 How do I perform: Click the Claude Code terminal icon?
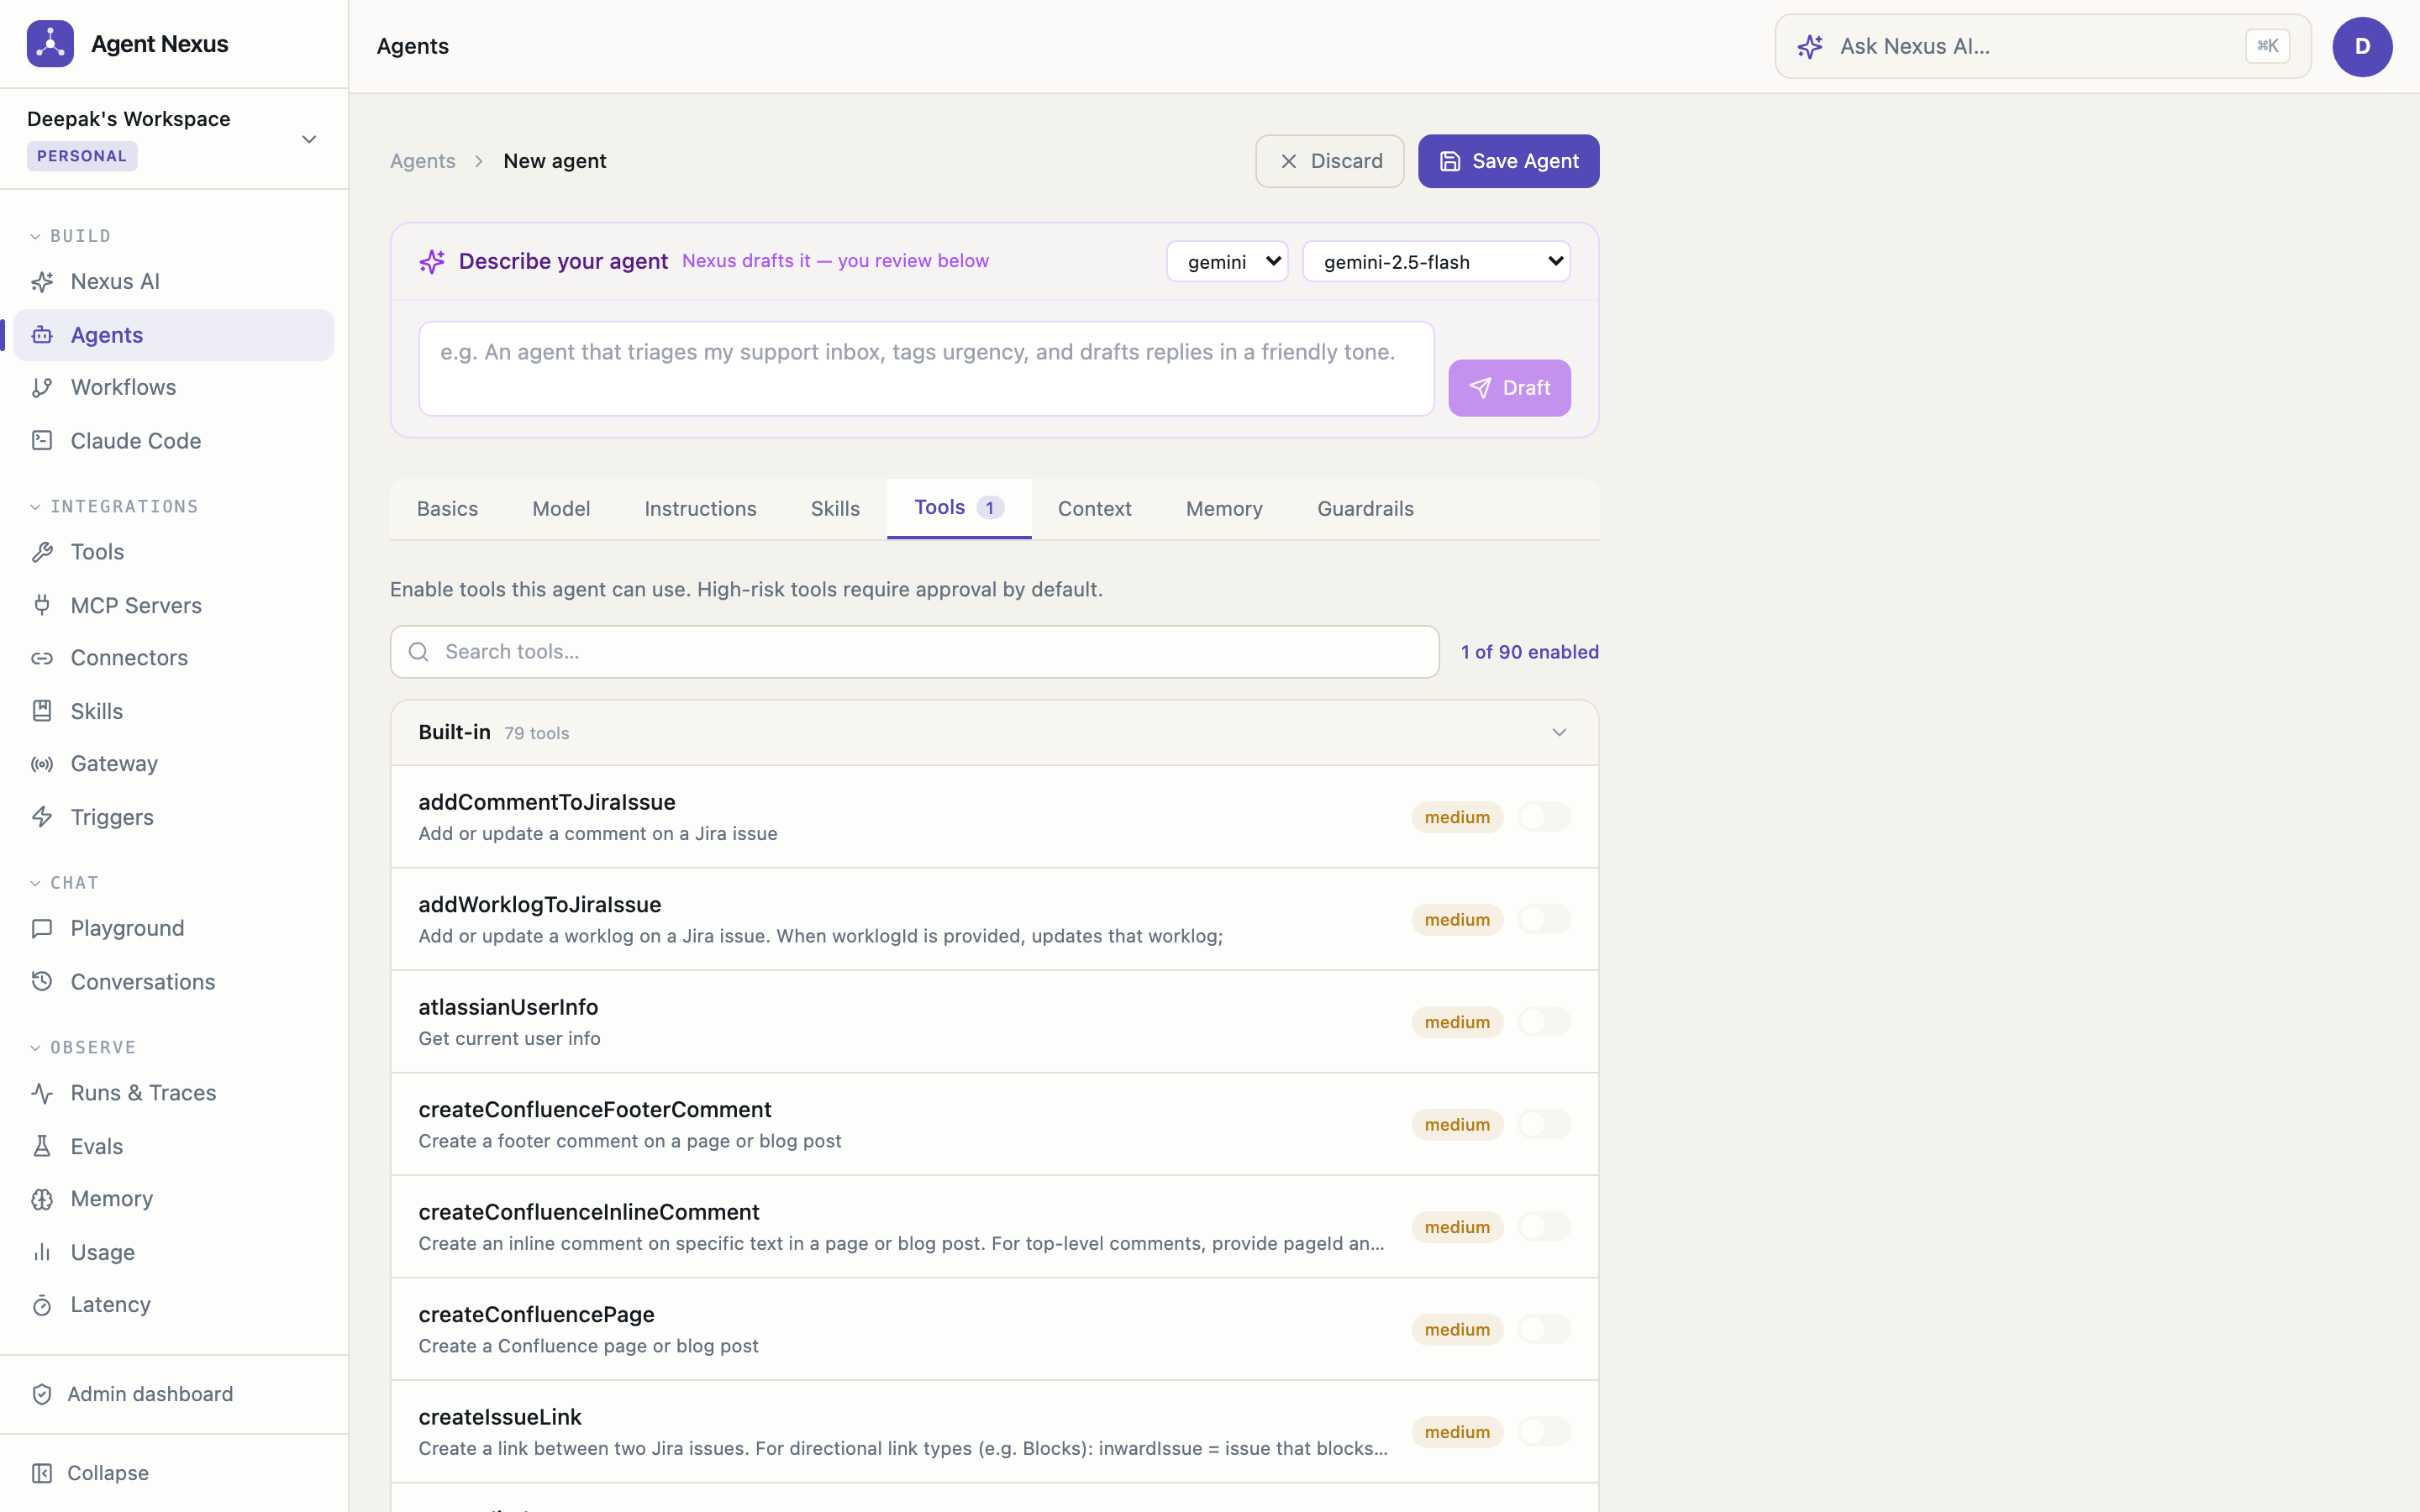tap(42, 441)
